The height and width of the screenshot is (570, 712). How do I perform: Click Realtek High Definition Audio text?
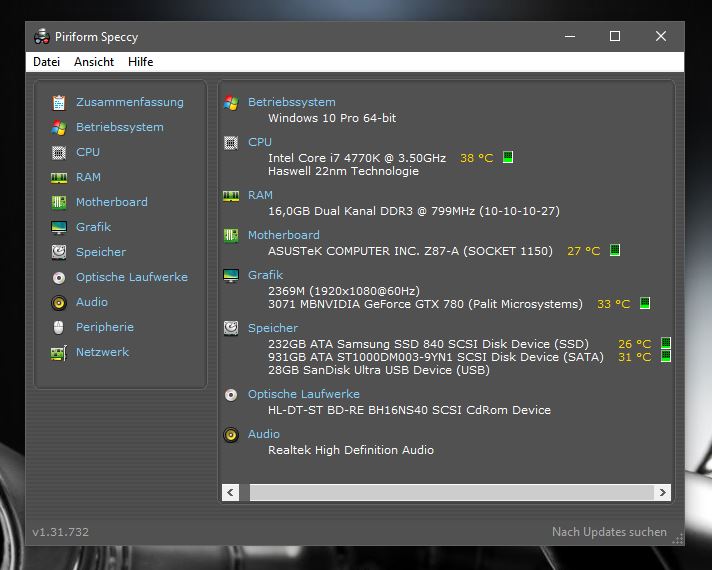pos(351,450)
